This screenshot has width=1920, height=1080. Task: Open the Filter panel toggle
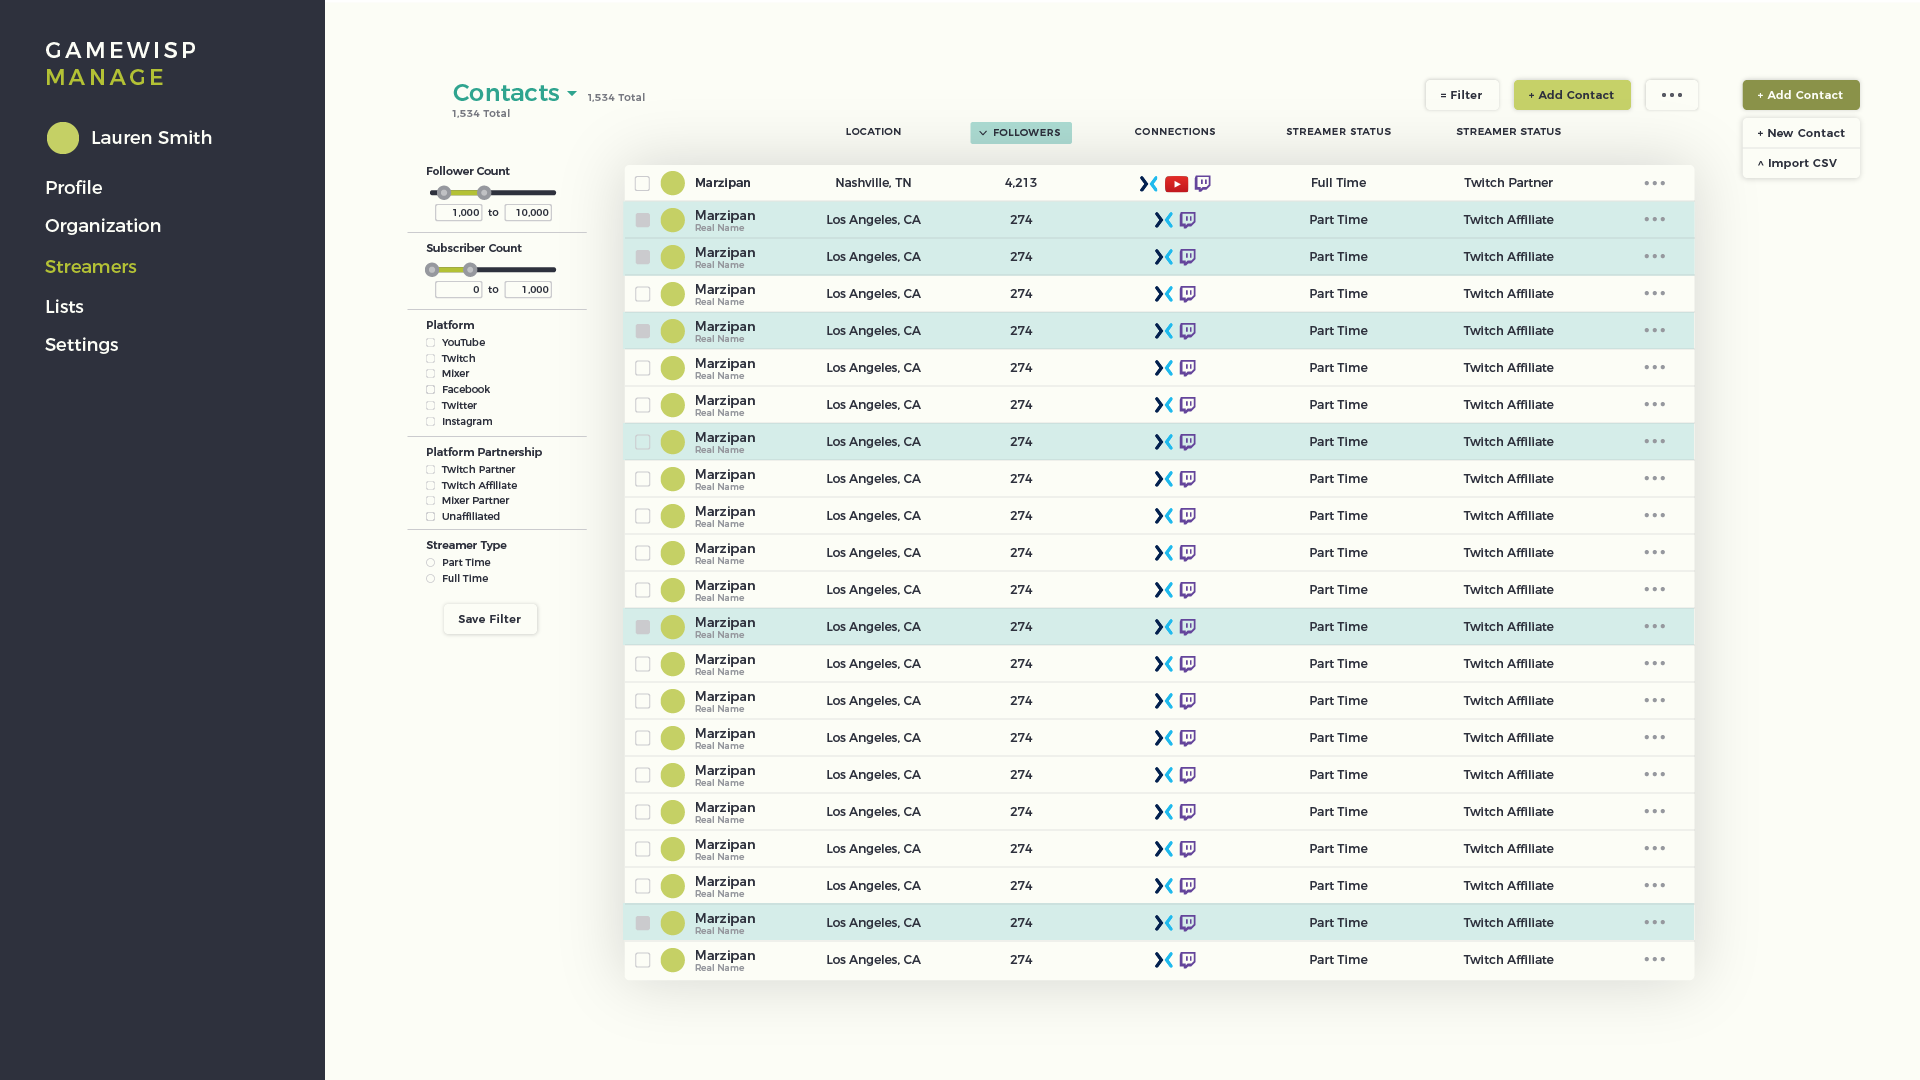pos(1461,95)
